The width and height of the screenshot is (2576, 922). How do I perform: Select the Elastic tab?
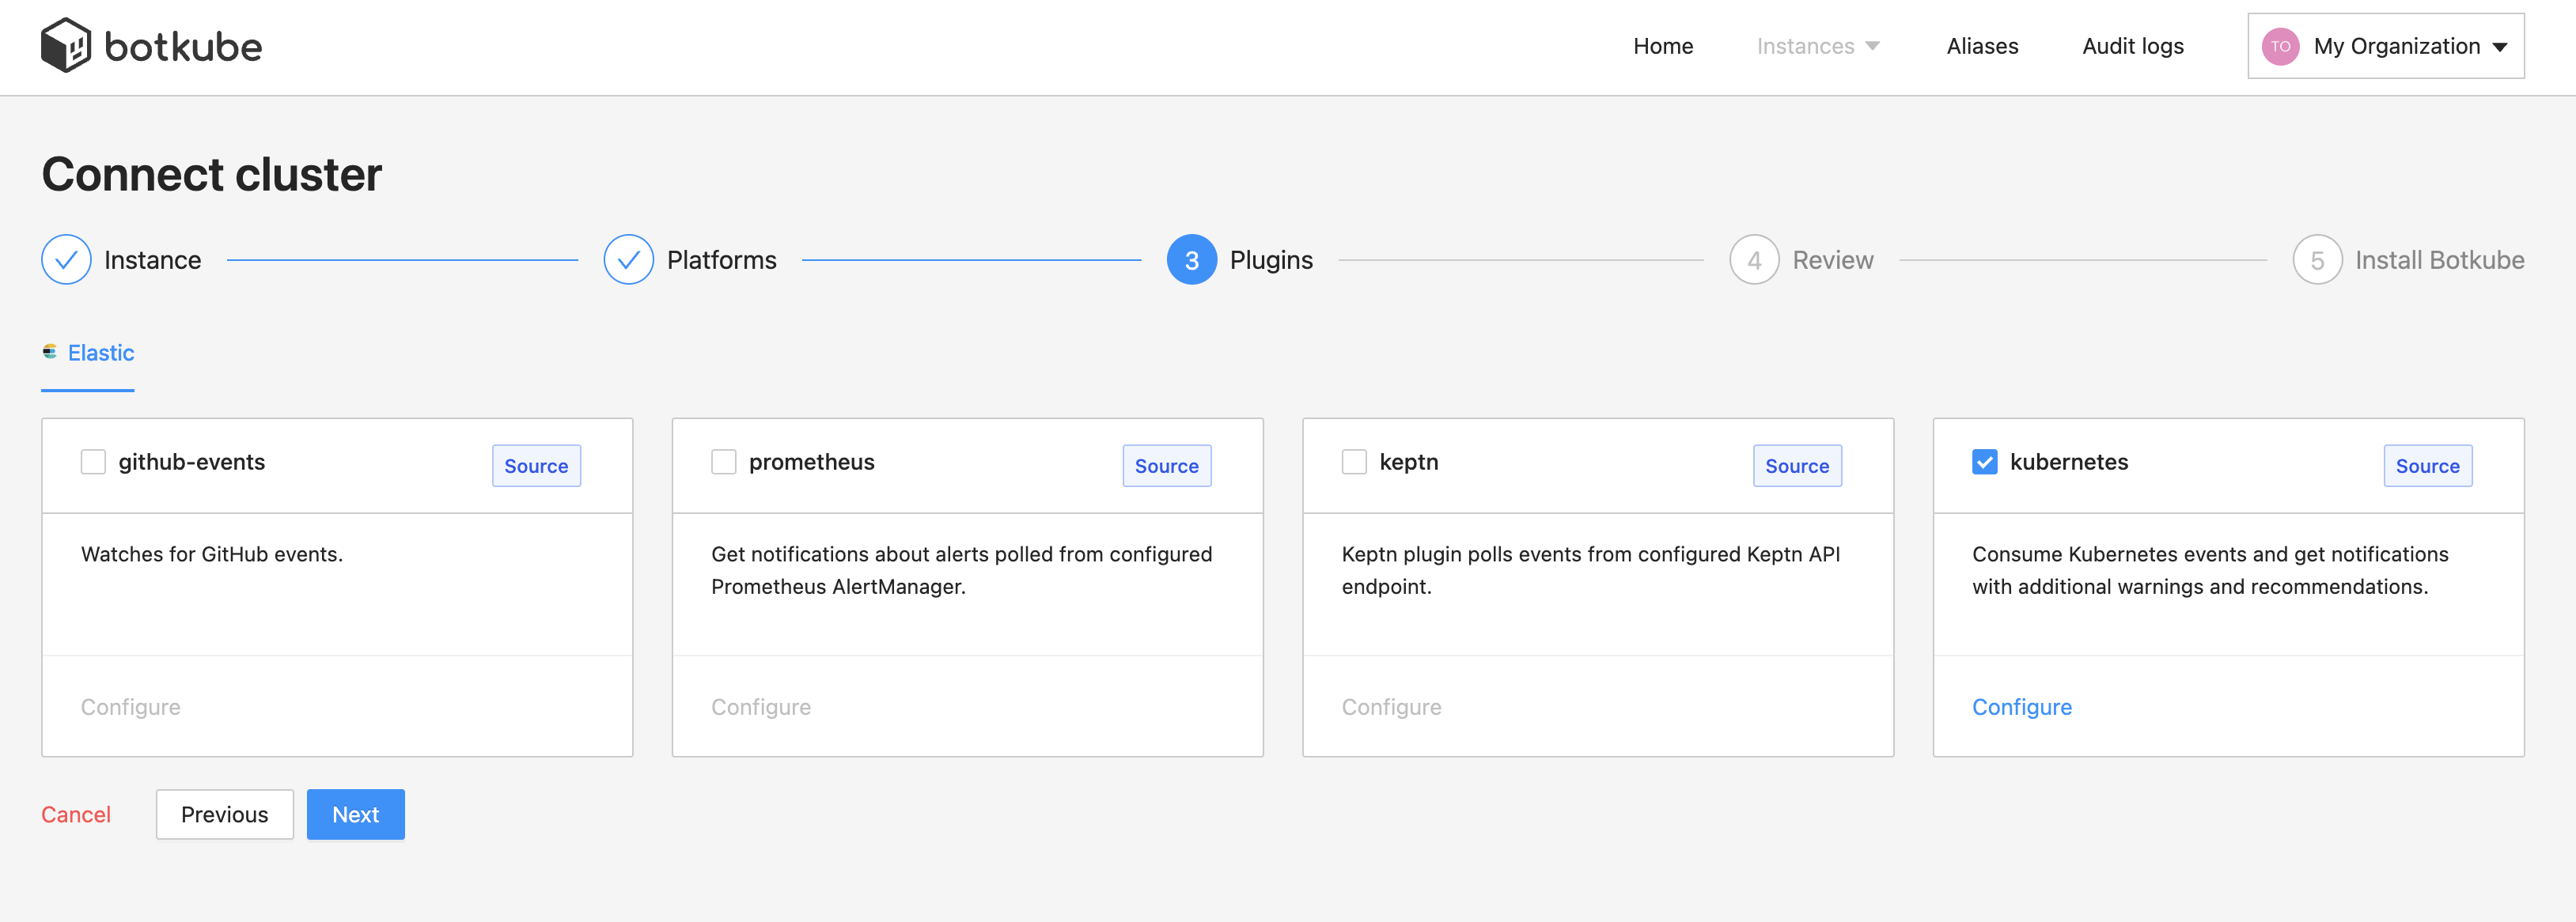coord(88,353)
